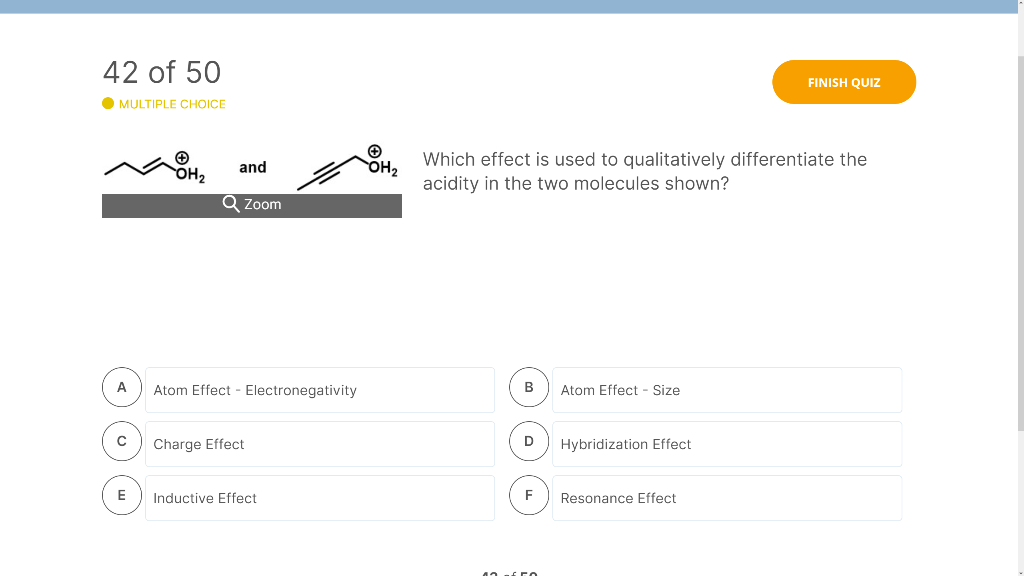Choose the Resonance Effect answer

[727, 498]
